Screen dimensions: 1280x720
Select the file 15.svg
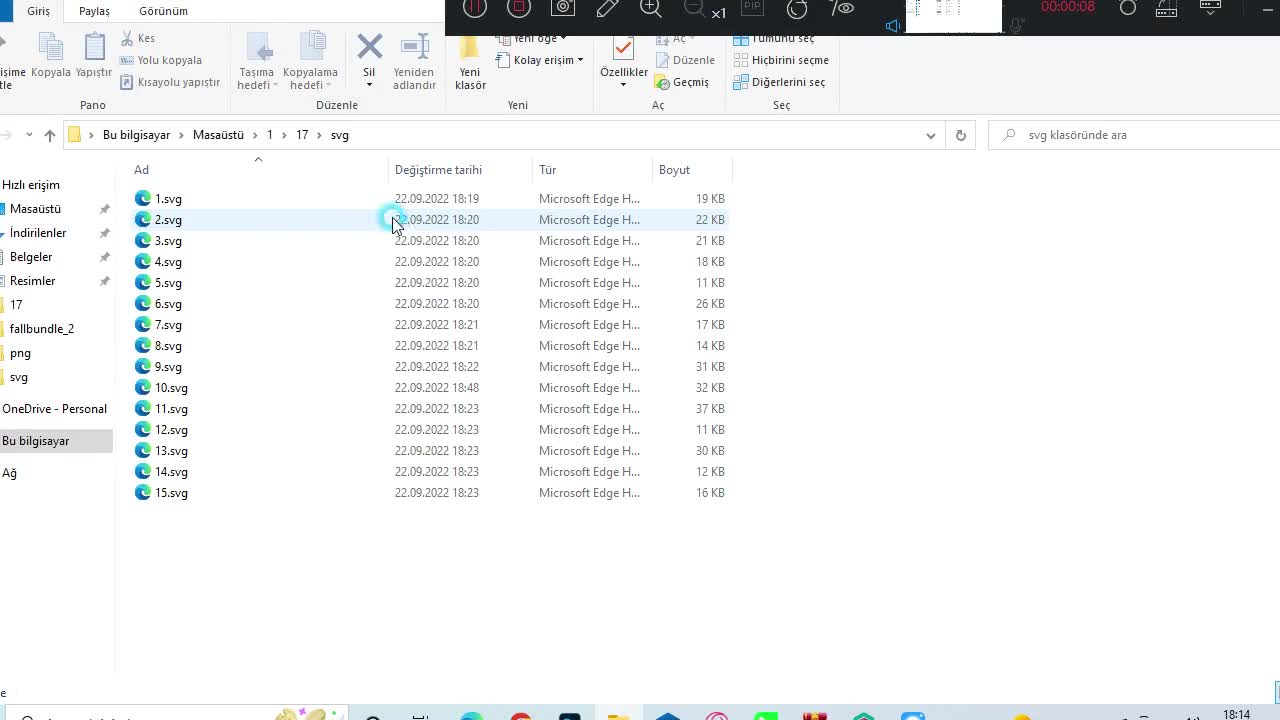coord(171,493)
